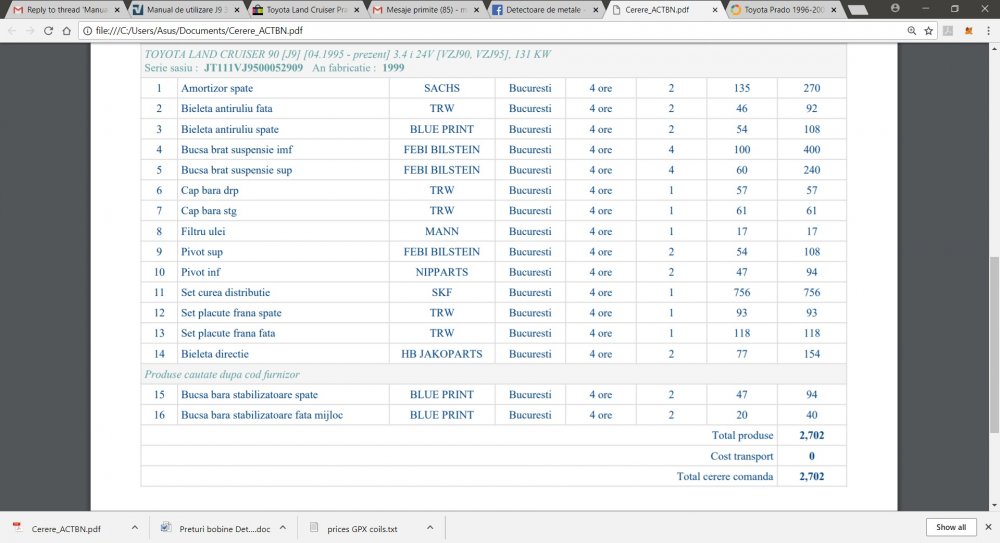Switch to the 'Toyota Prado 1996-20' tab
Screen dimensions: 1000x543
(782, 10)
